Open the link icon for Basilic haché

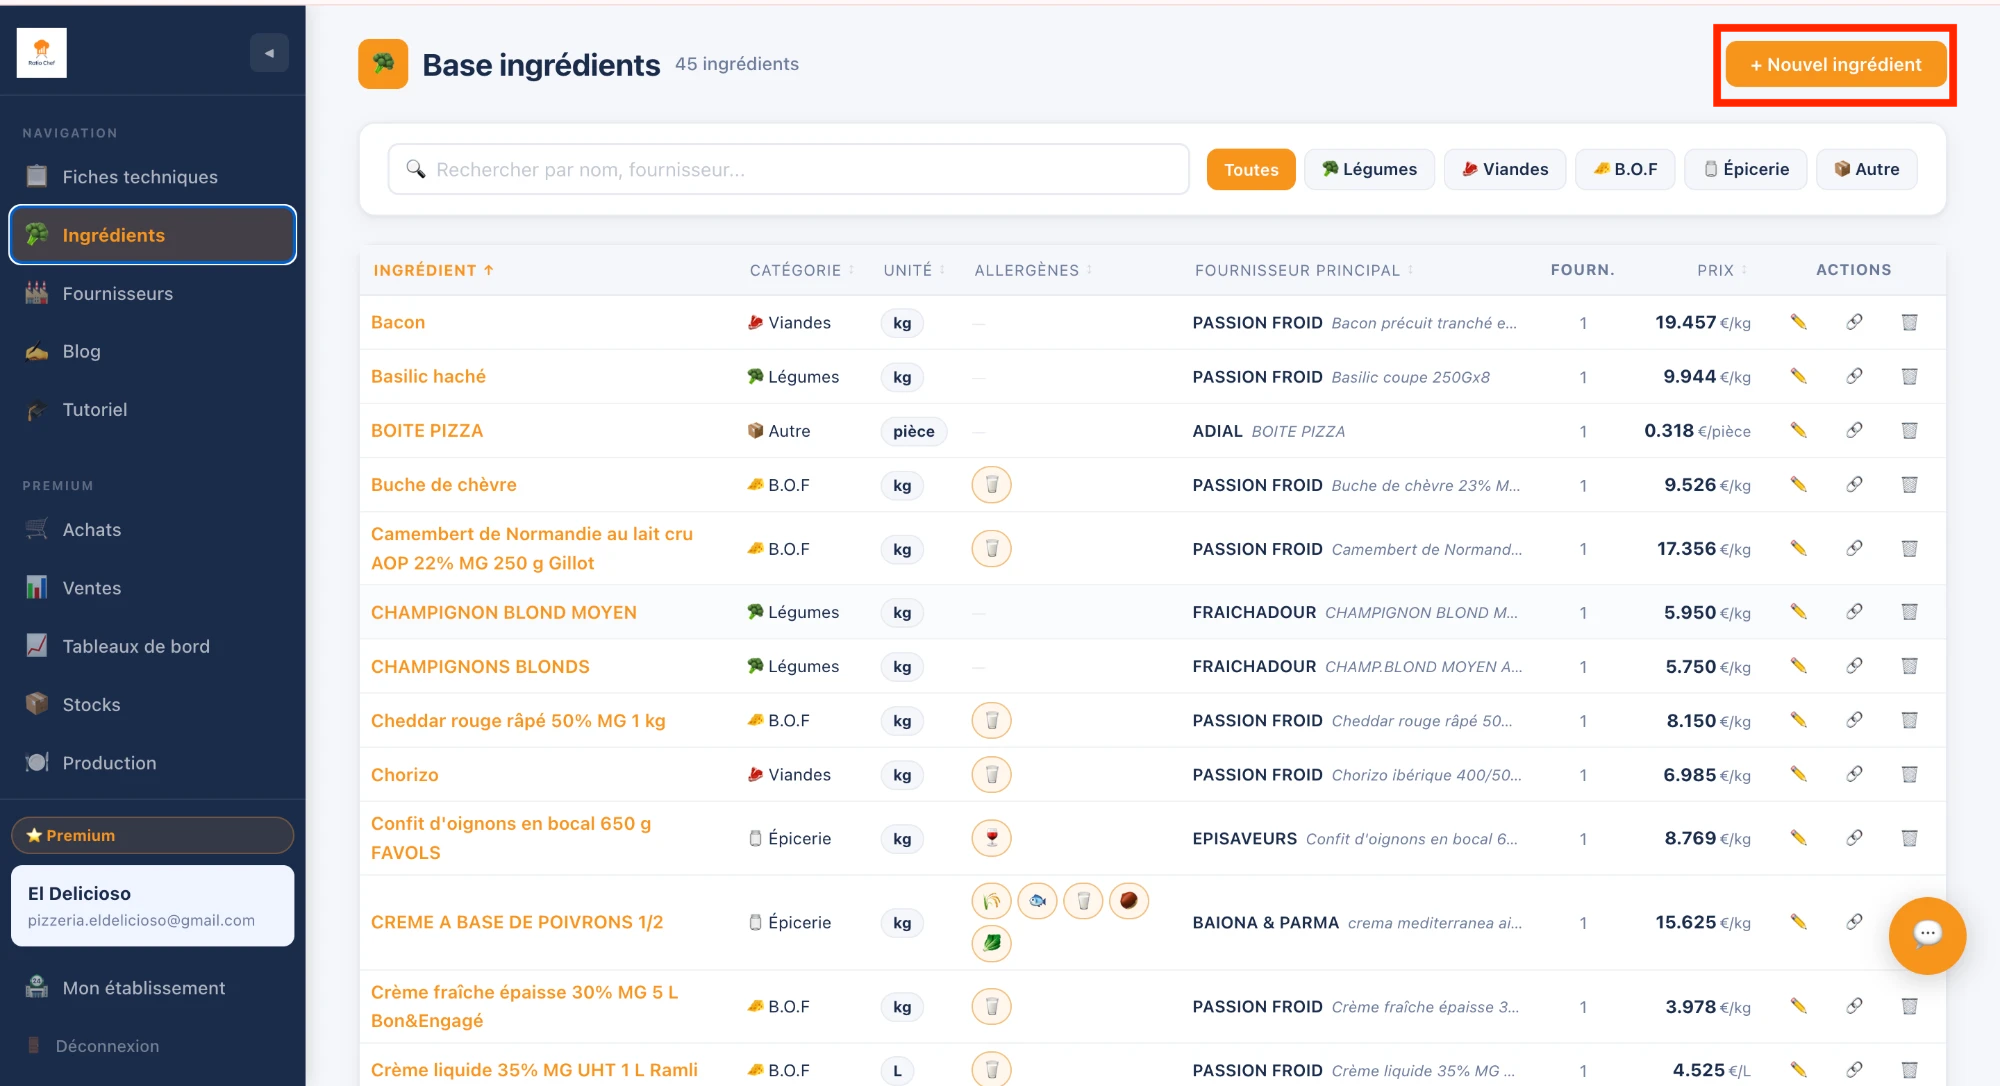[x=1854, y=376]
